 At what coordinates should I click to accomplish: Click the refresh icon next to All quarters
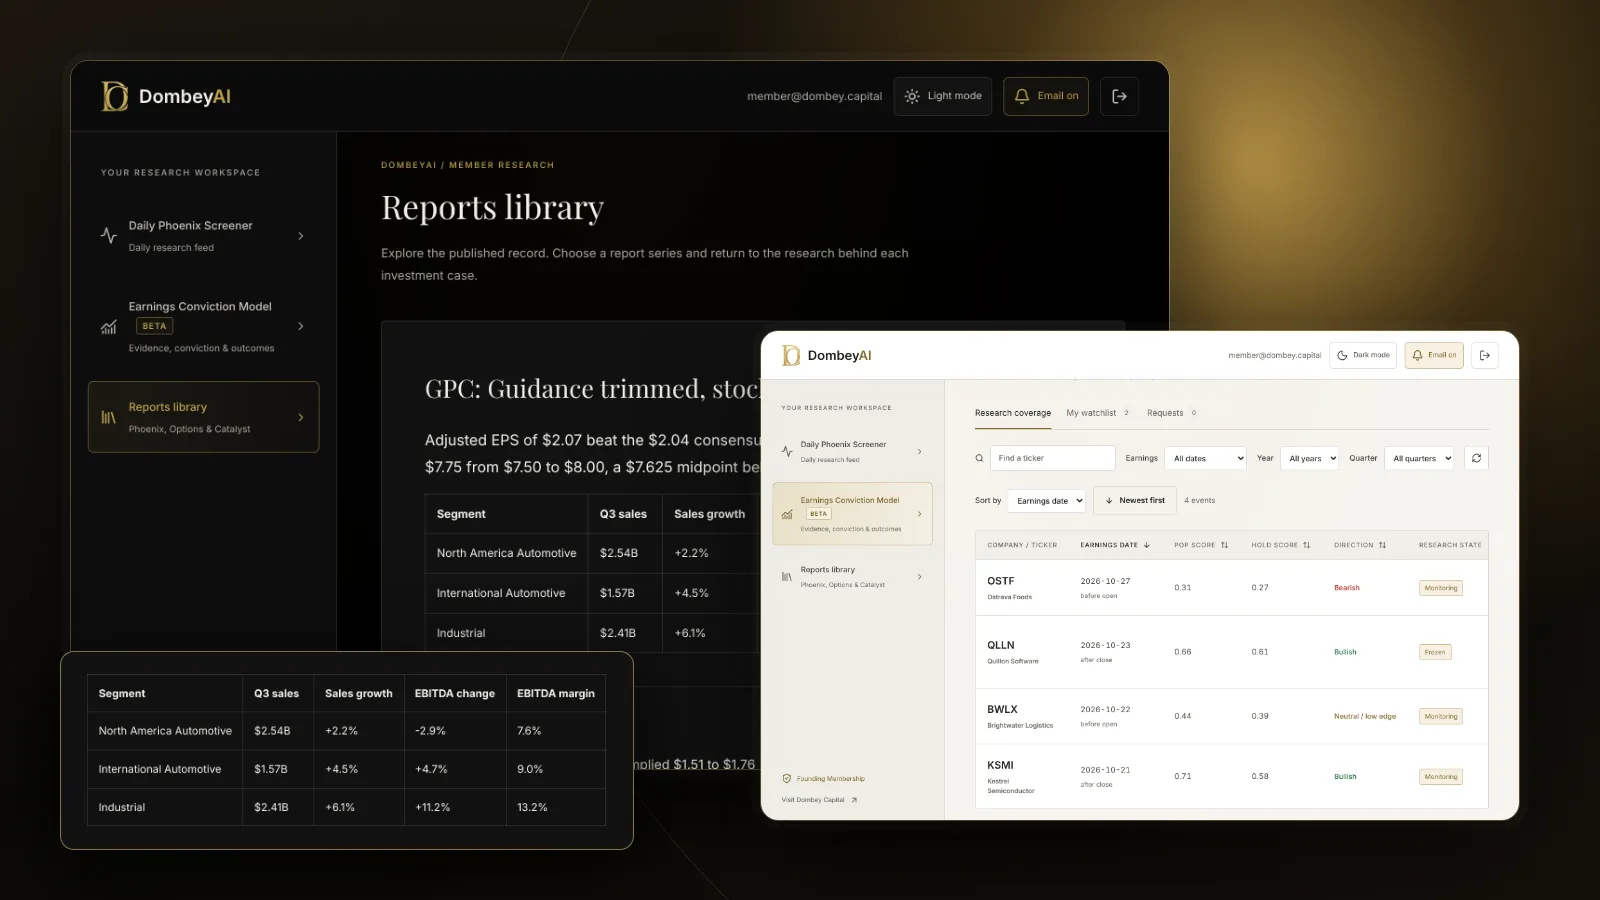coord(1476,458)
